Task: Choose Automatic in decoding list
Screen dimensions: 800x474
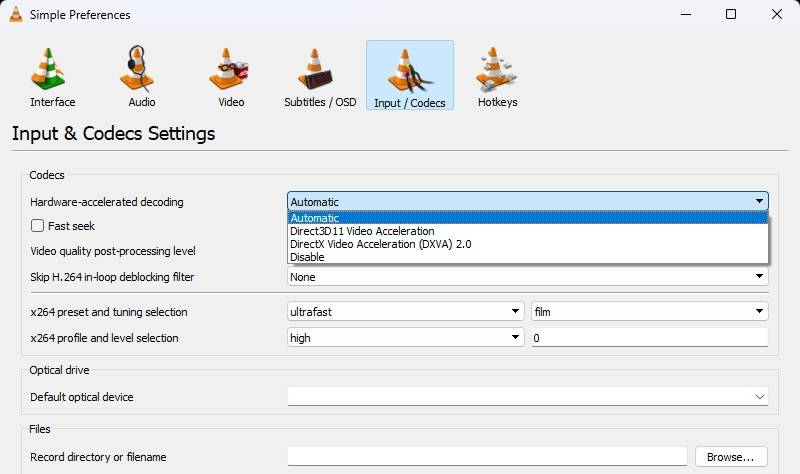Action: coord(528,218)
